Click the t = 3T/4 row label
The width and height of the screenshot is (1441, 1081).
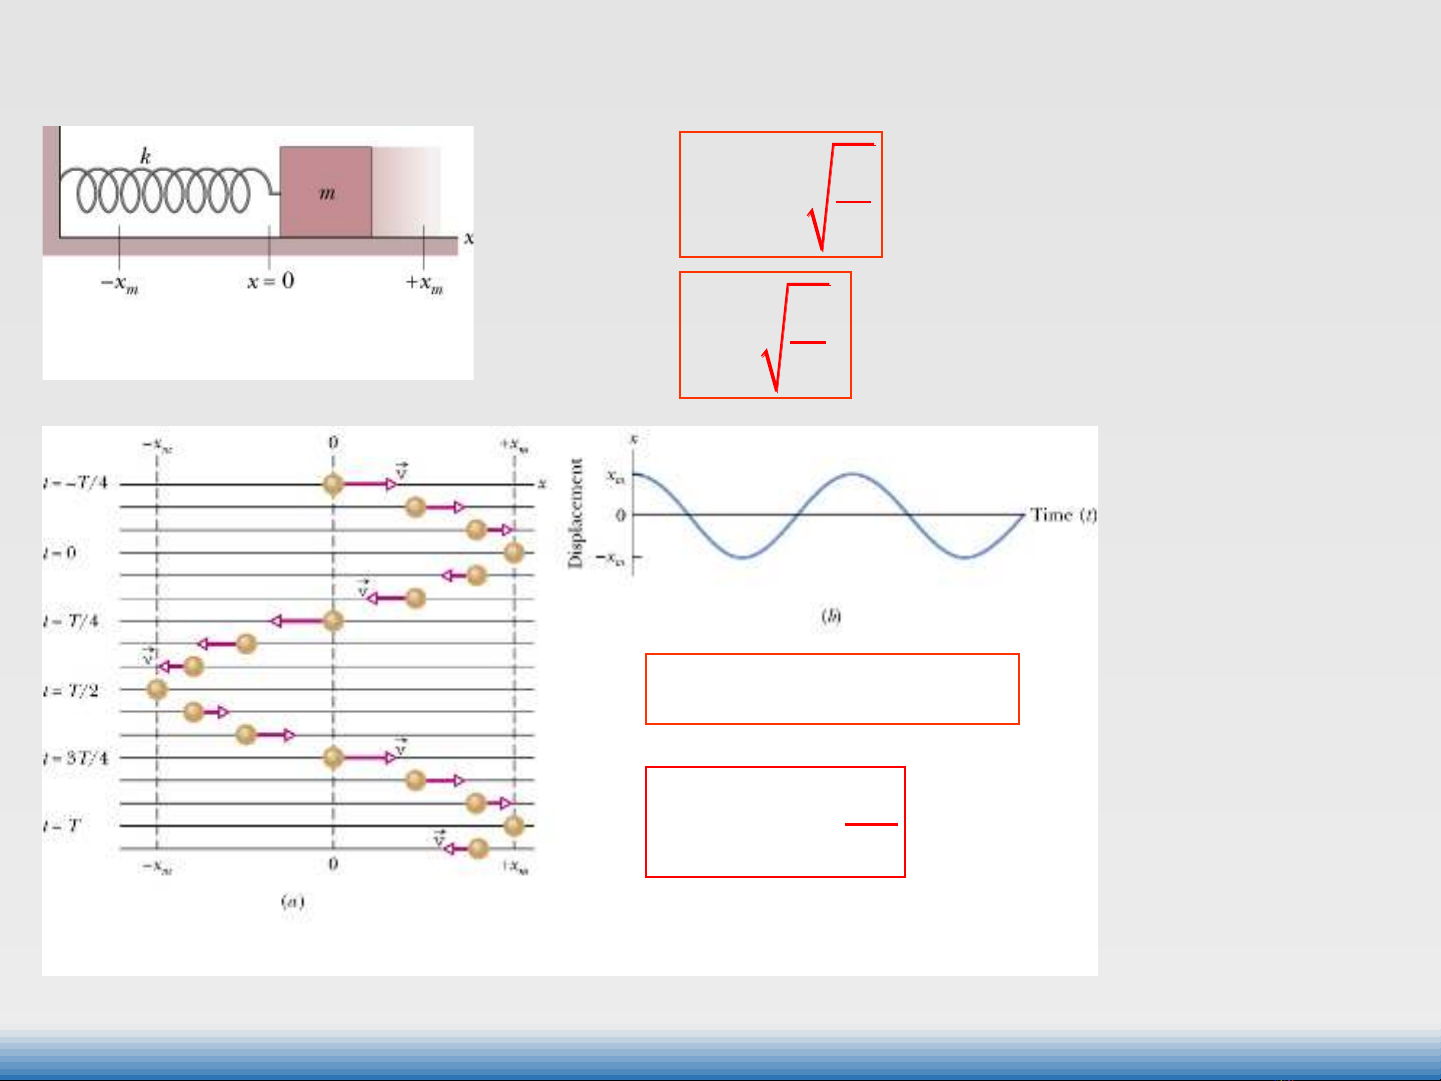click(x=75, y=758)
